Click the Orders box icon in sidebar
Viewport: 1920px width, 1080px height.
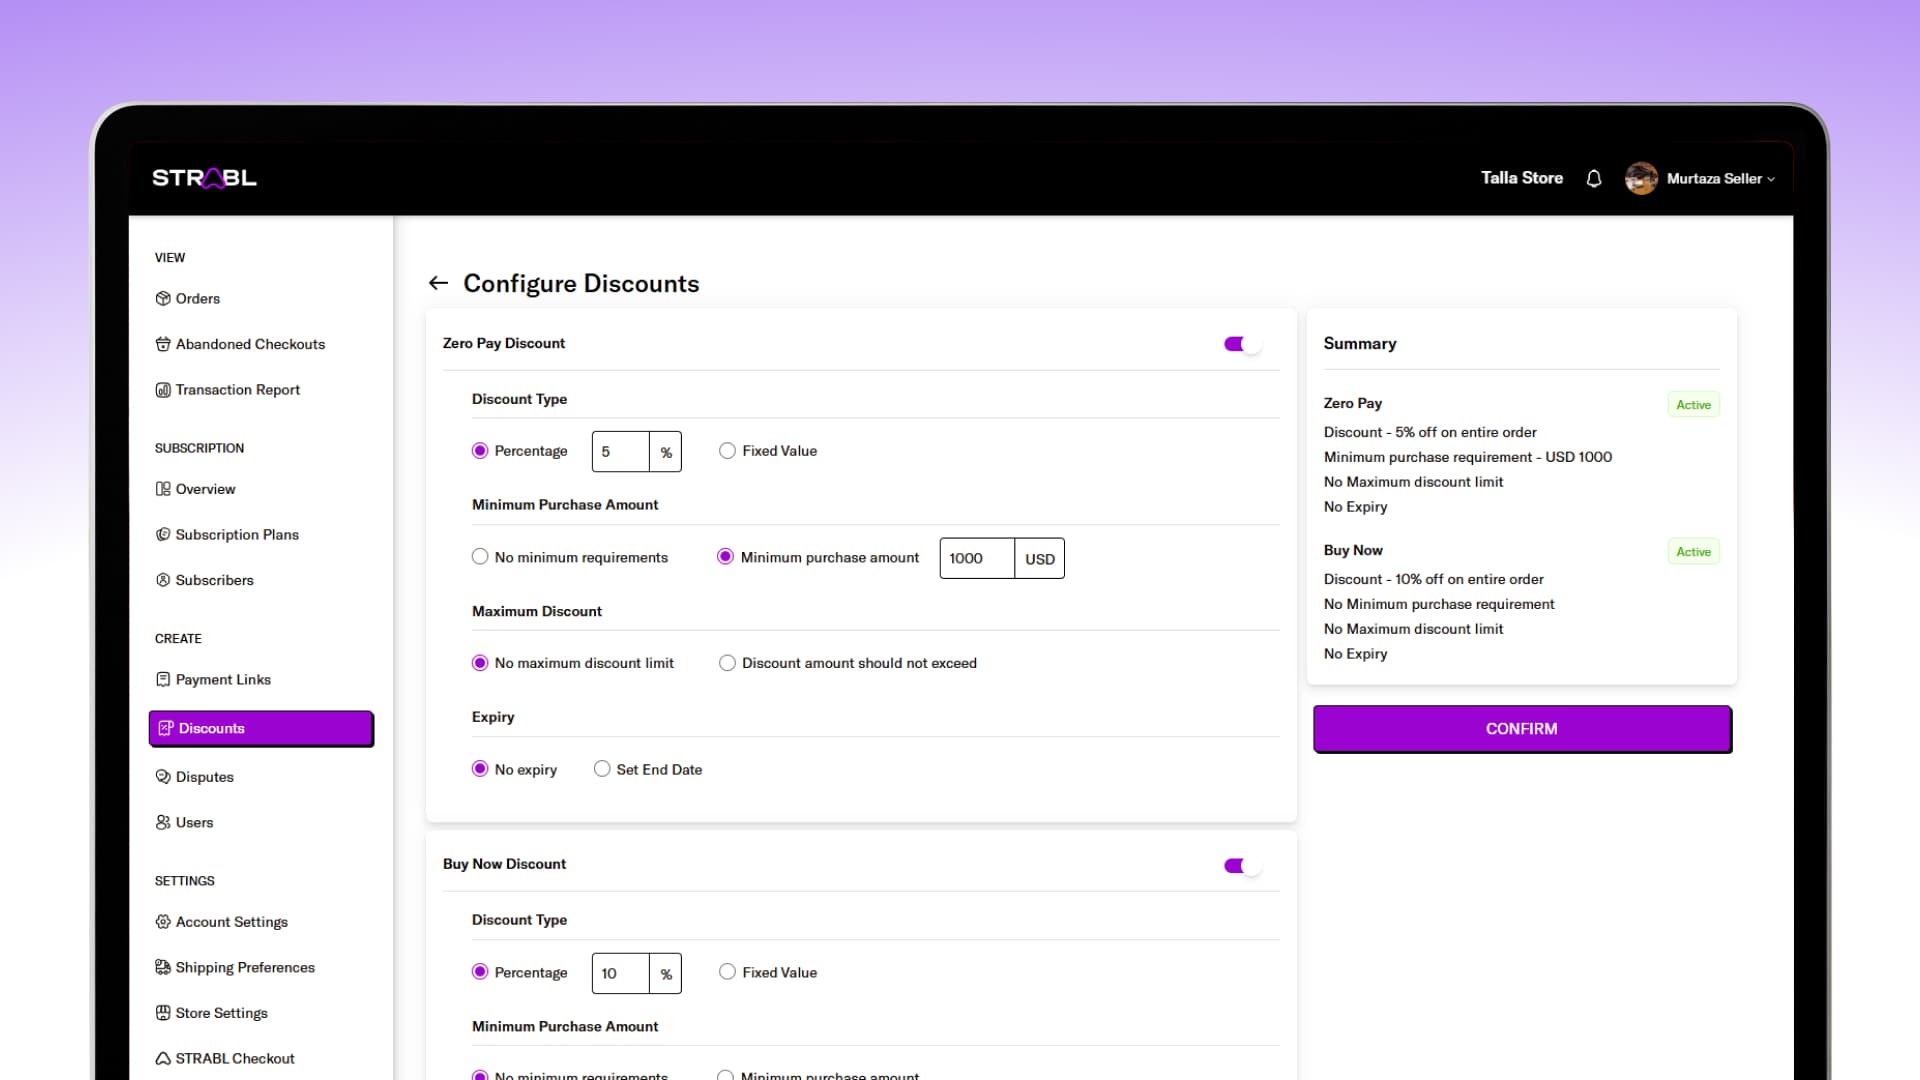coord(163,298)
